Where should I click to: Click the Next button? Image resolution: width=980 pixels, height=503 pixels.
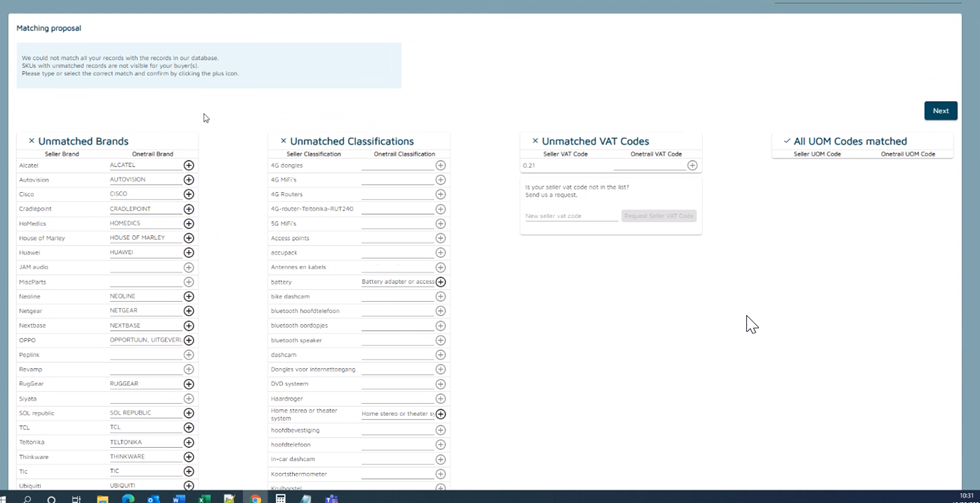pyautogui.click(x=940, y=111)
